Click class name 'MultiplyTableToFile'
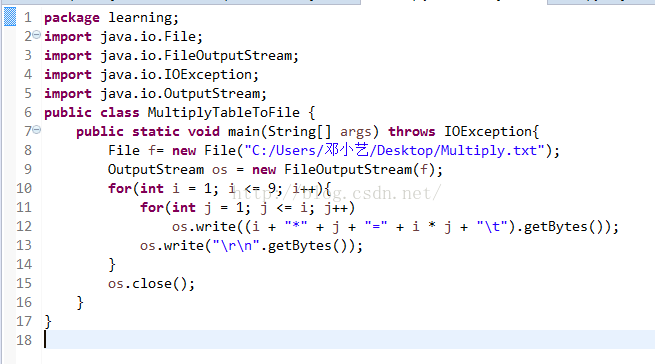 (x=223, y=113)
